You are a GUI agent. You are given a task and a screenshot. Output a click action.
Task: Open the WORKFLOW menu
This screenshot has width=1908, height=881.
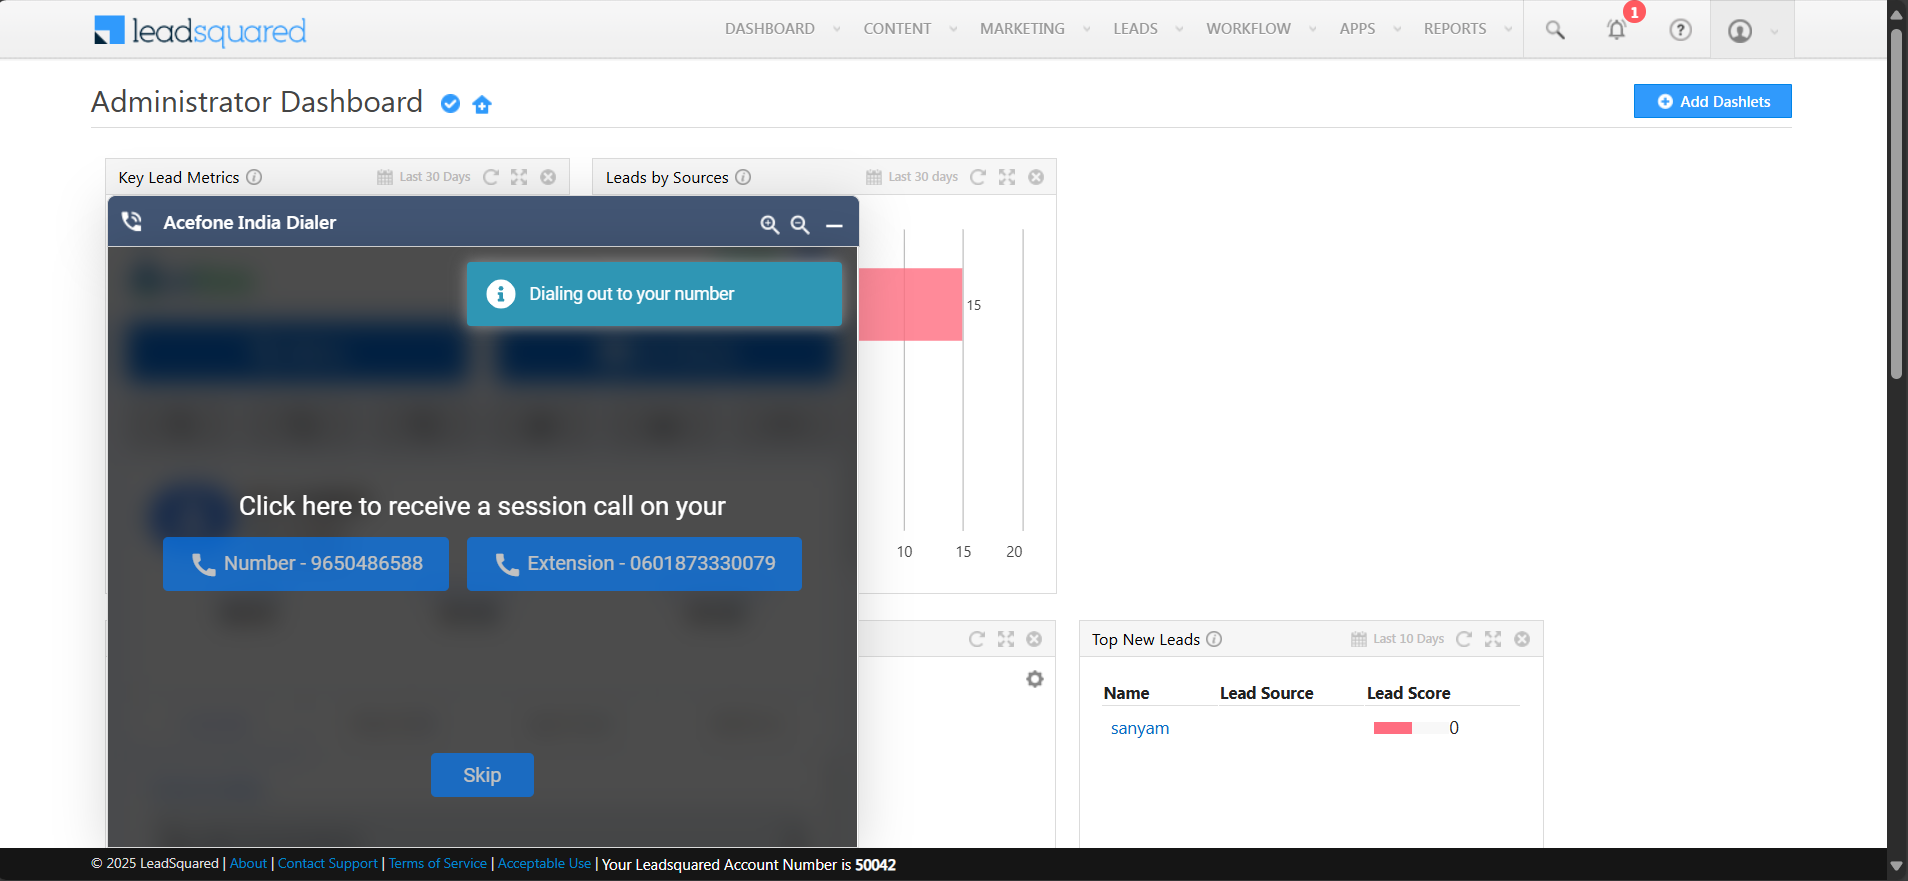[x=1248, y=29]
